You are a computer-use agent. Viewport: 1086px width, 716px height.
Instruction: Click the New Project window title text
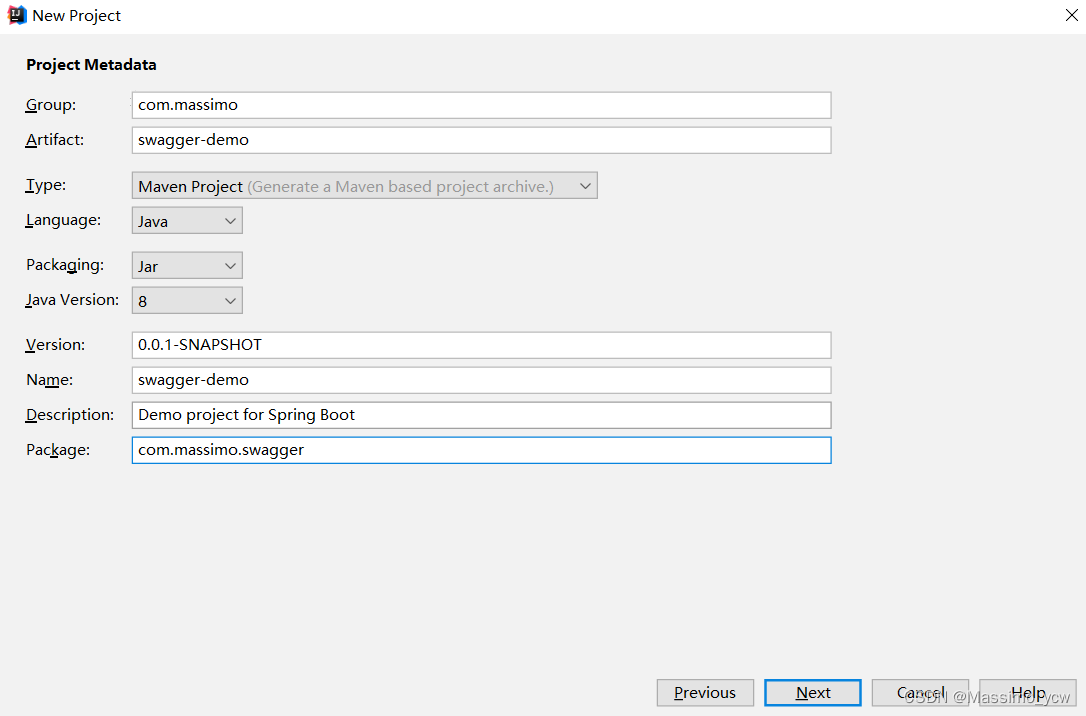tap(76, 15)
